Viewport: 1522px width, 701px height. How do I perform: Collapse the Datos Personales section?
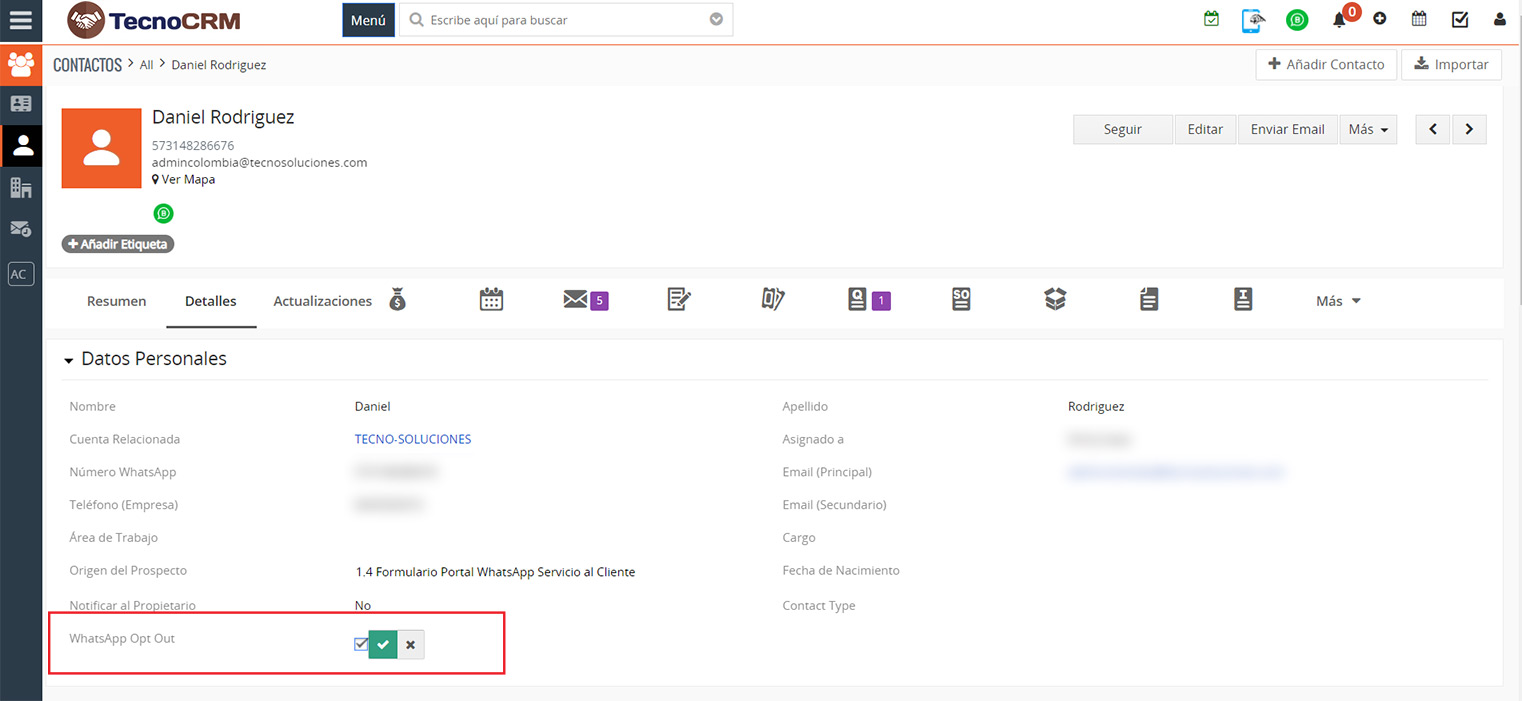[69, 360]
